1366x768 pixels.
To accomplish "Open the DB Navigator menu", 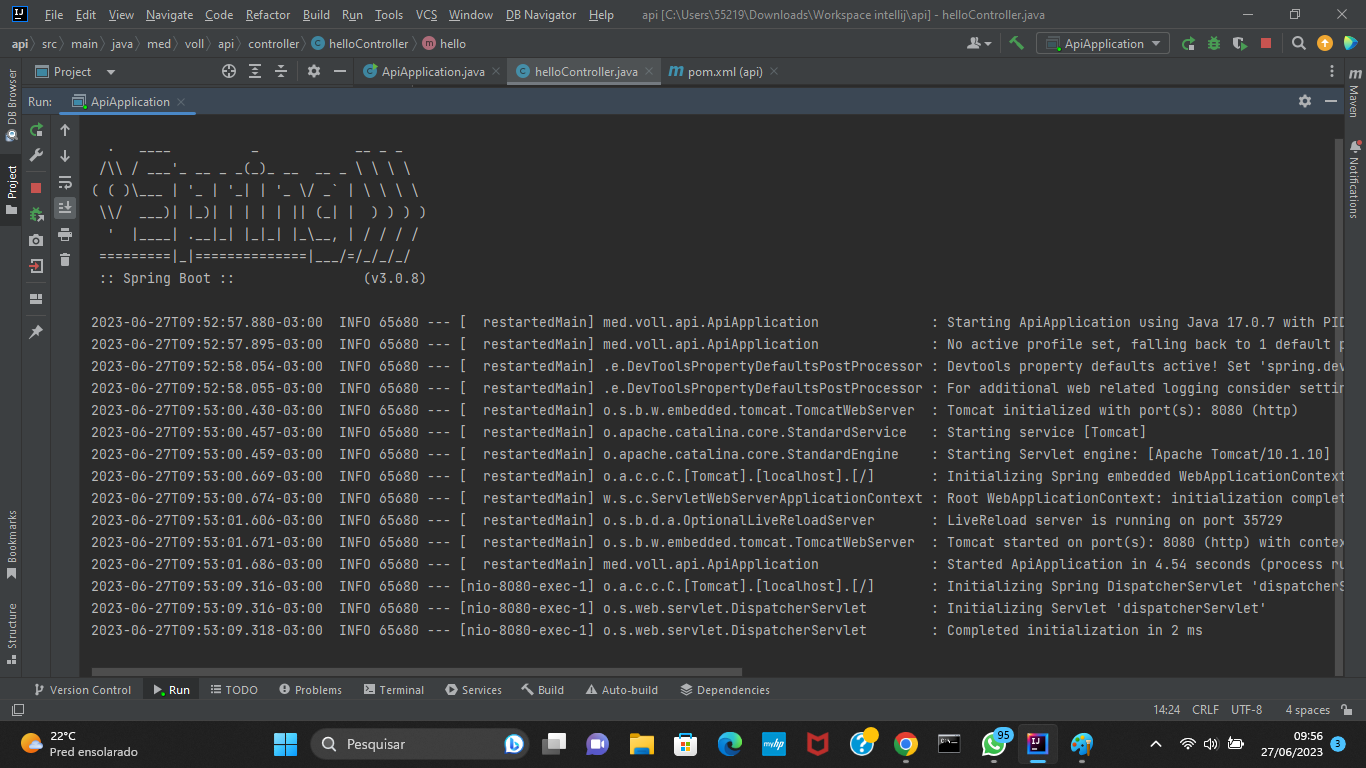I will point(541,15).
